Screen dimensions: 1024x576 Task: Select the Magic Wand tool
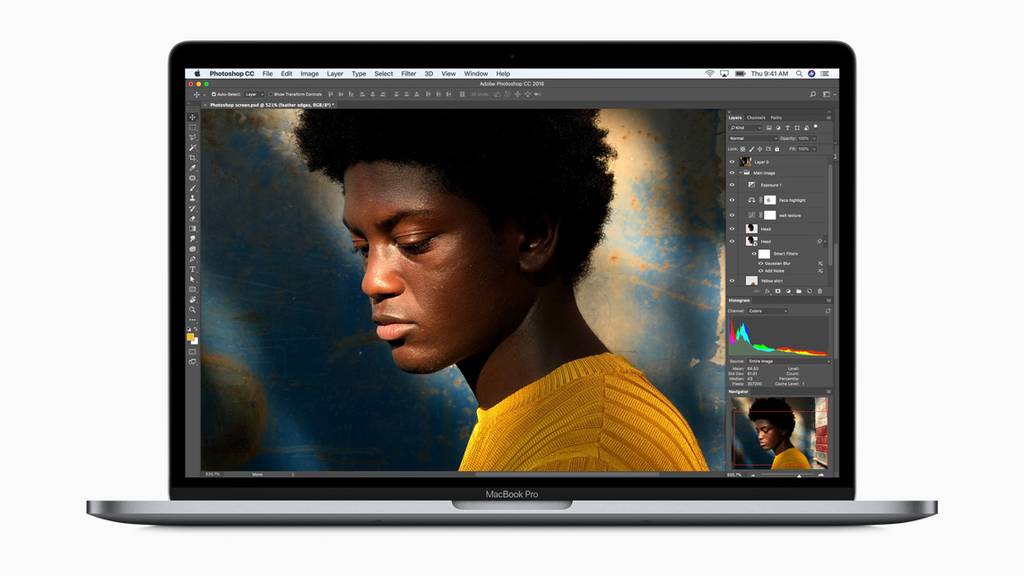[x=192, y=148]
